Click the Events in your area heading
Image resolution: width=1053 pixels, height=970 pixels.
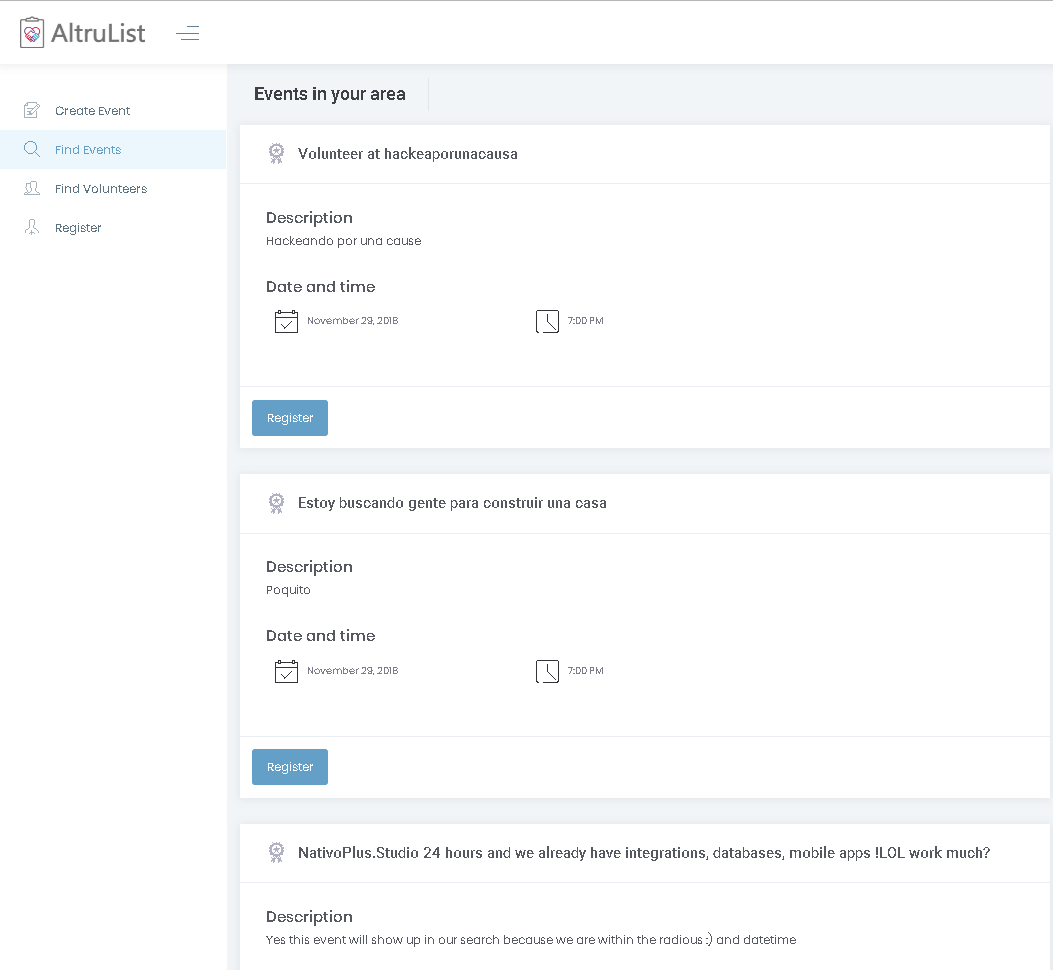329,94
